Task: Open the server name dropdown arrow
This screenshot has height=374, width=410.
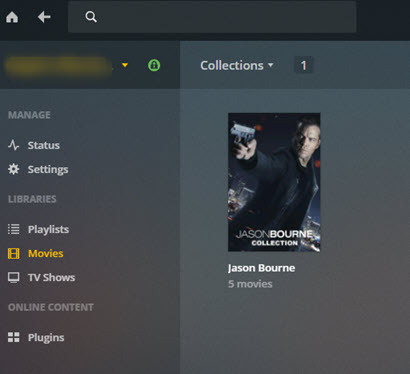Action: pos(125,65)
